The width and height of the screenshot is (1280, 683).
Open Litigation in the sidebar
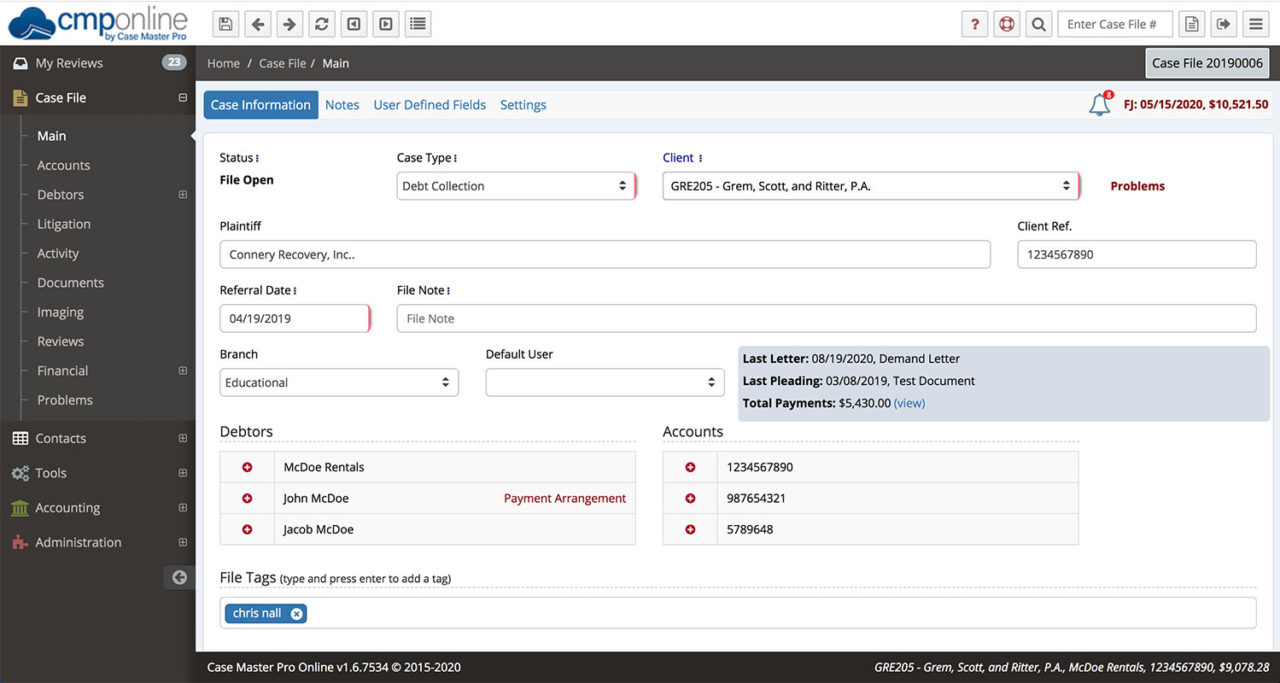(64, 225)
